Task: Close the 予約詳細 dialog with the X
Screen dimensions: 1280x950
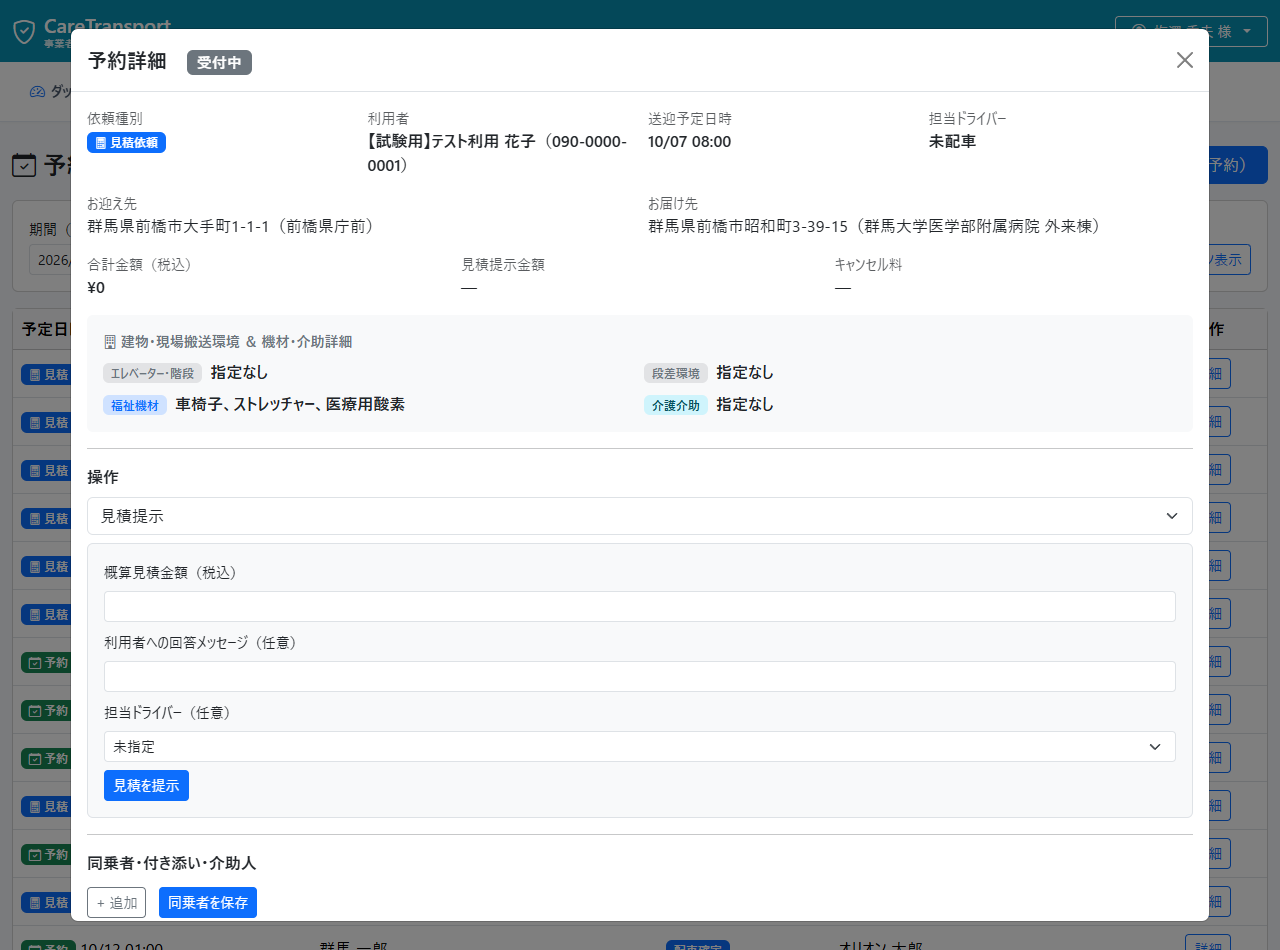Action: coord(1185,60)
